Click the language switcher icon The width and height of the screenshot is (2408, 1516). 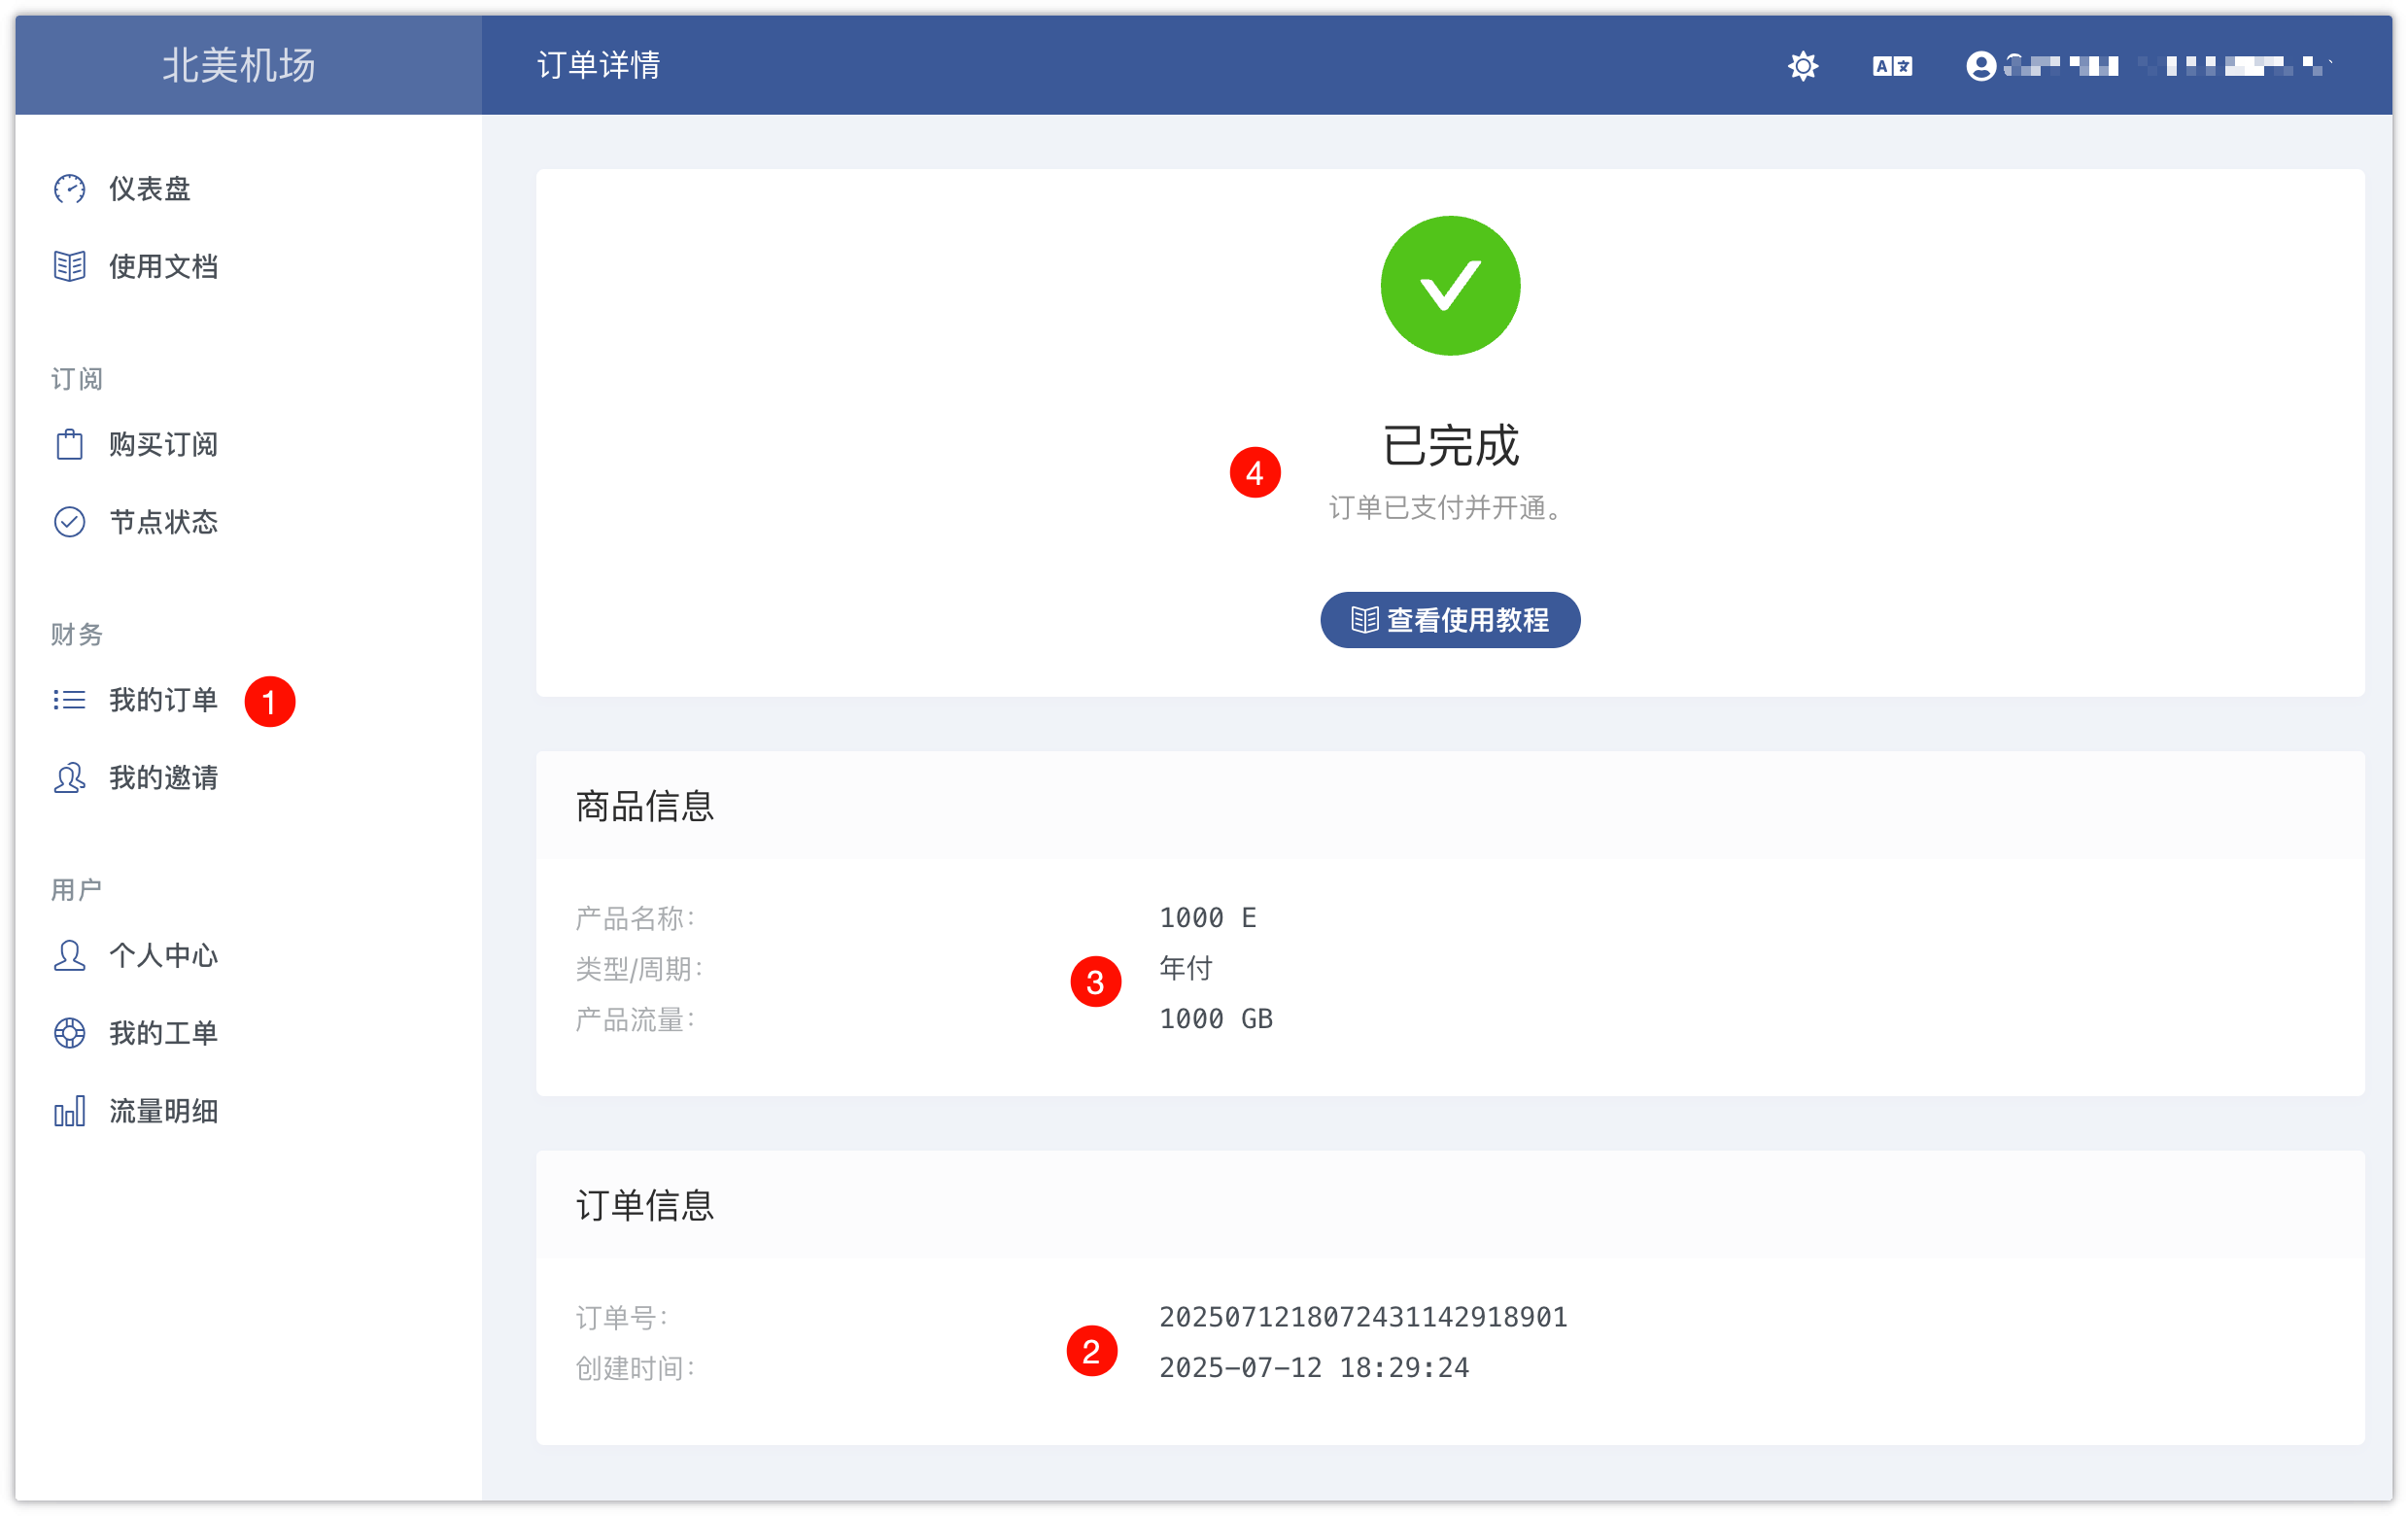(x=1892, y=66)
